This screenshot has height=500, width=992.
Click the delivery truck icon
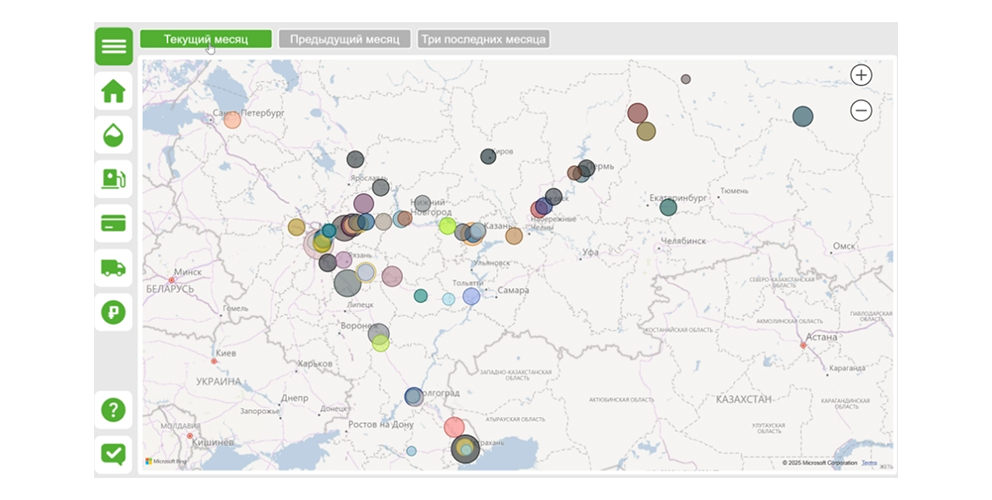click(x=114, y=268)
